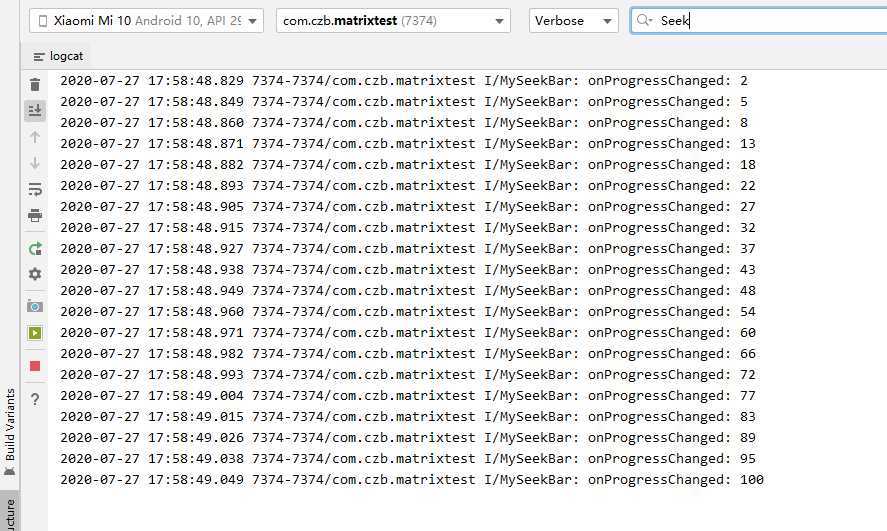Screen dimensions: 887x531
Task: Restart logcat with the green arrow
Action: [35, 248]
